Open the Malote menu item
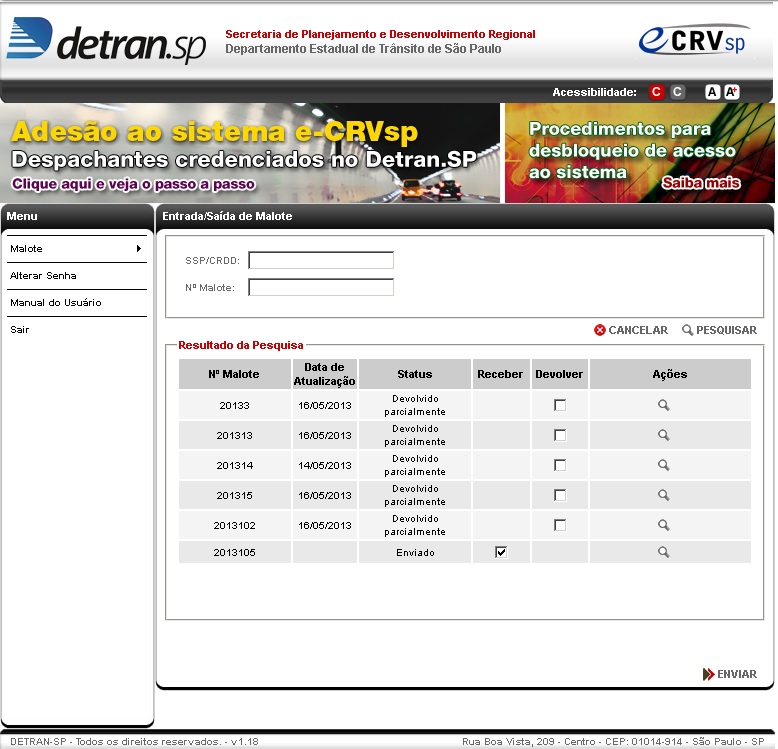The width and height of the screenshot is (778, 749). [77, 249]
